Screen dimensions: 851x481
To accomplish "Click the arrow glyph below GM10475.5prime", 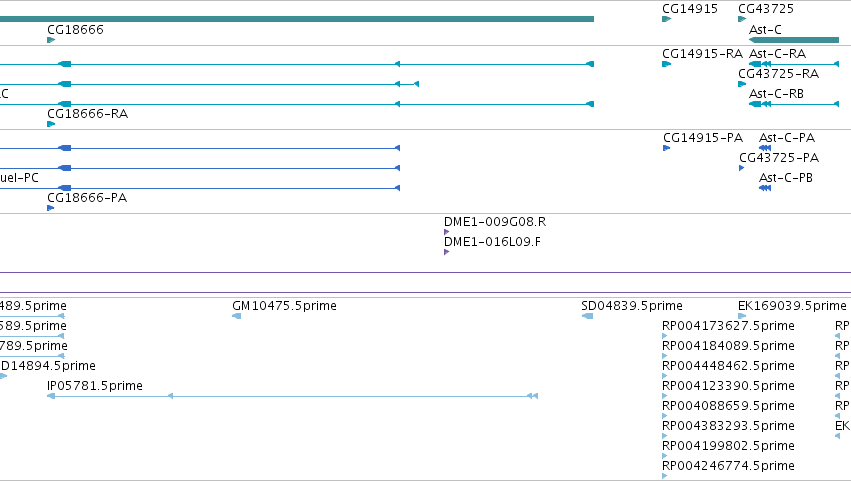I will pos(237,316).
